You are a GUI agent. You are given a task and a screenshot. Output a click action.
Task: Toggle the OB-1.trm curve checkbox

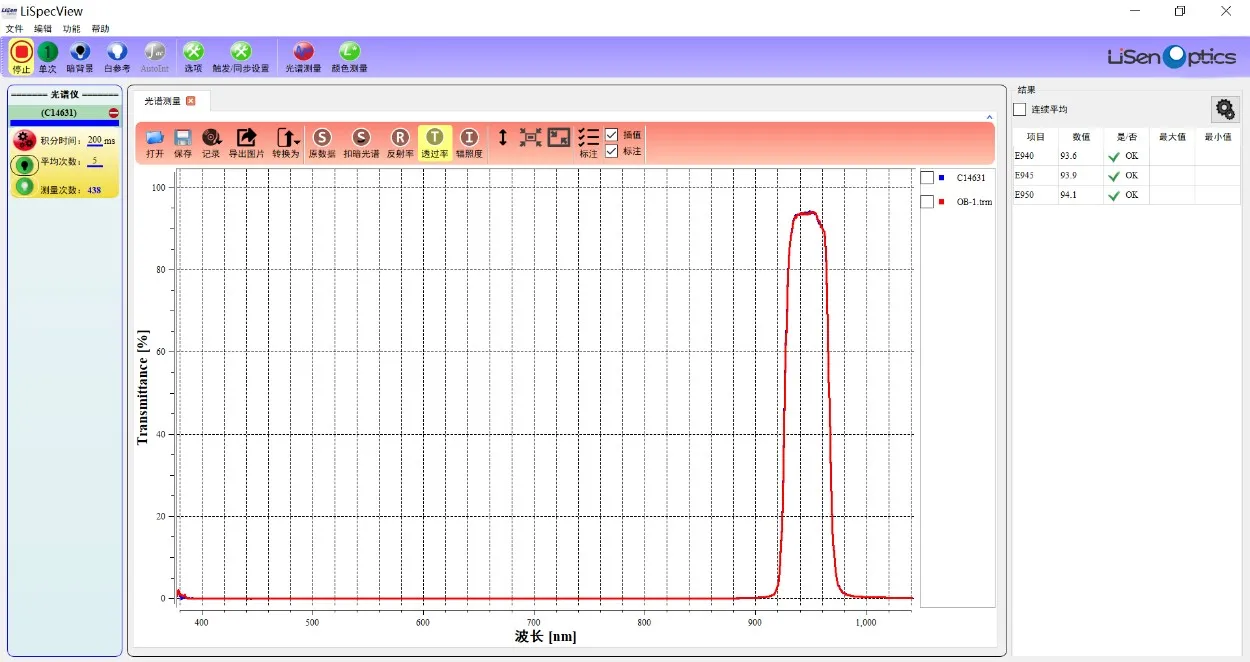(x=927, y=202)
